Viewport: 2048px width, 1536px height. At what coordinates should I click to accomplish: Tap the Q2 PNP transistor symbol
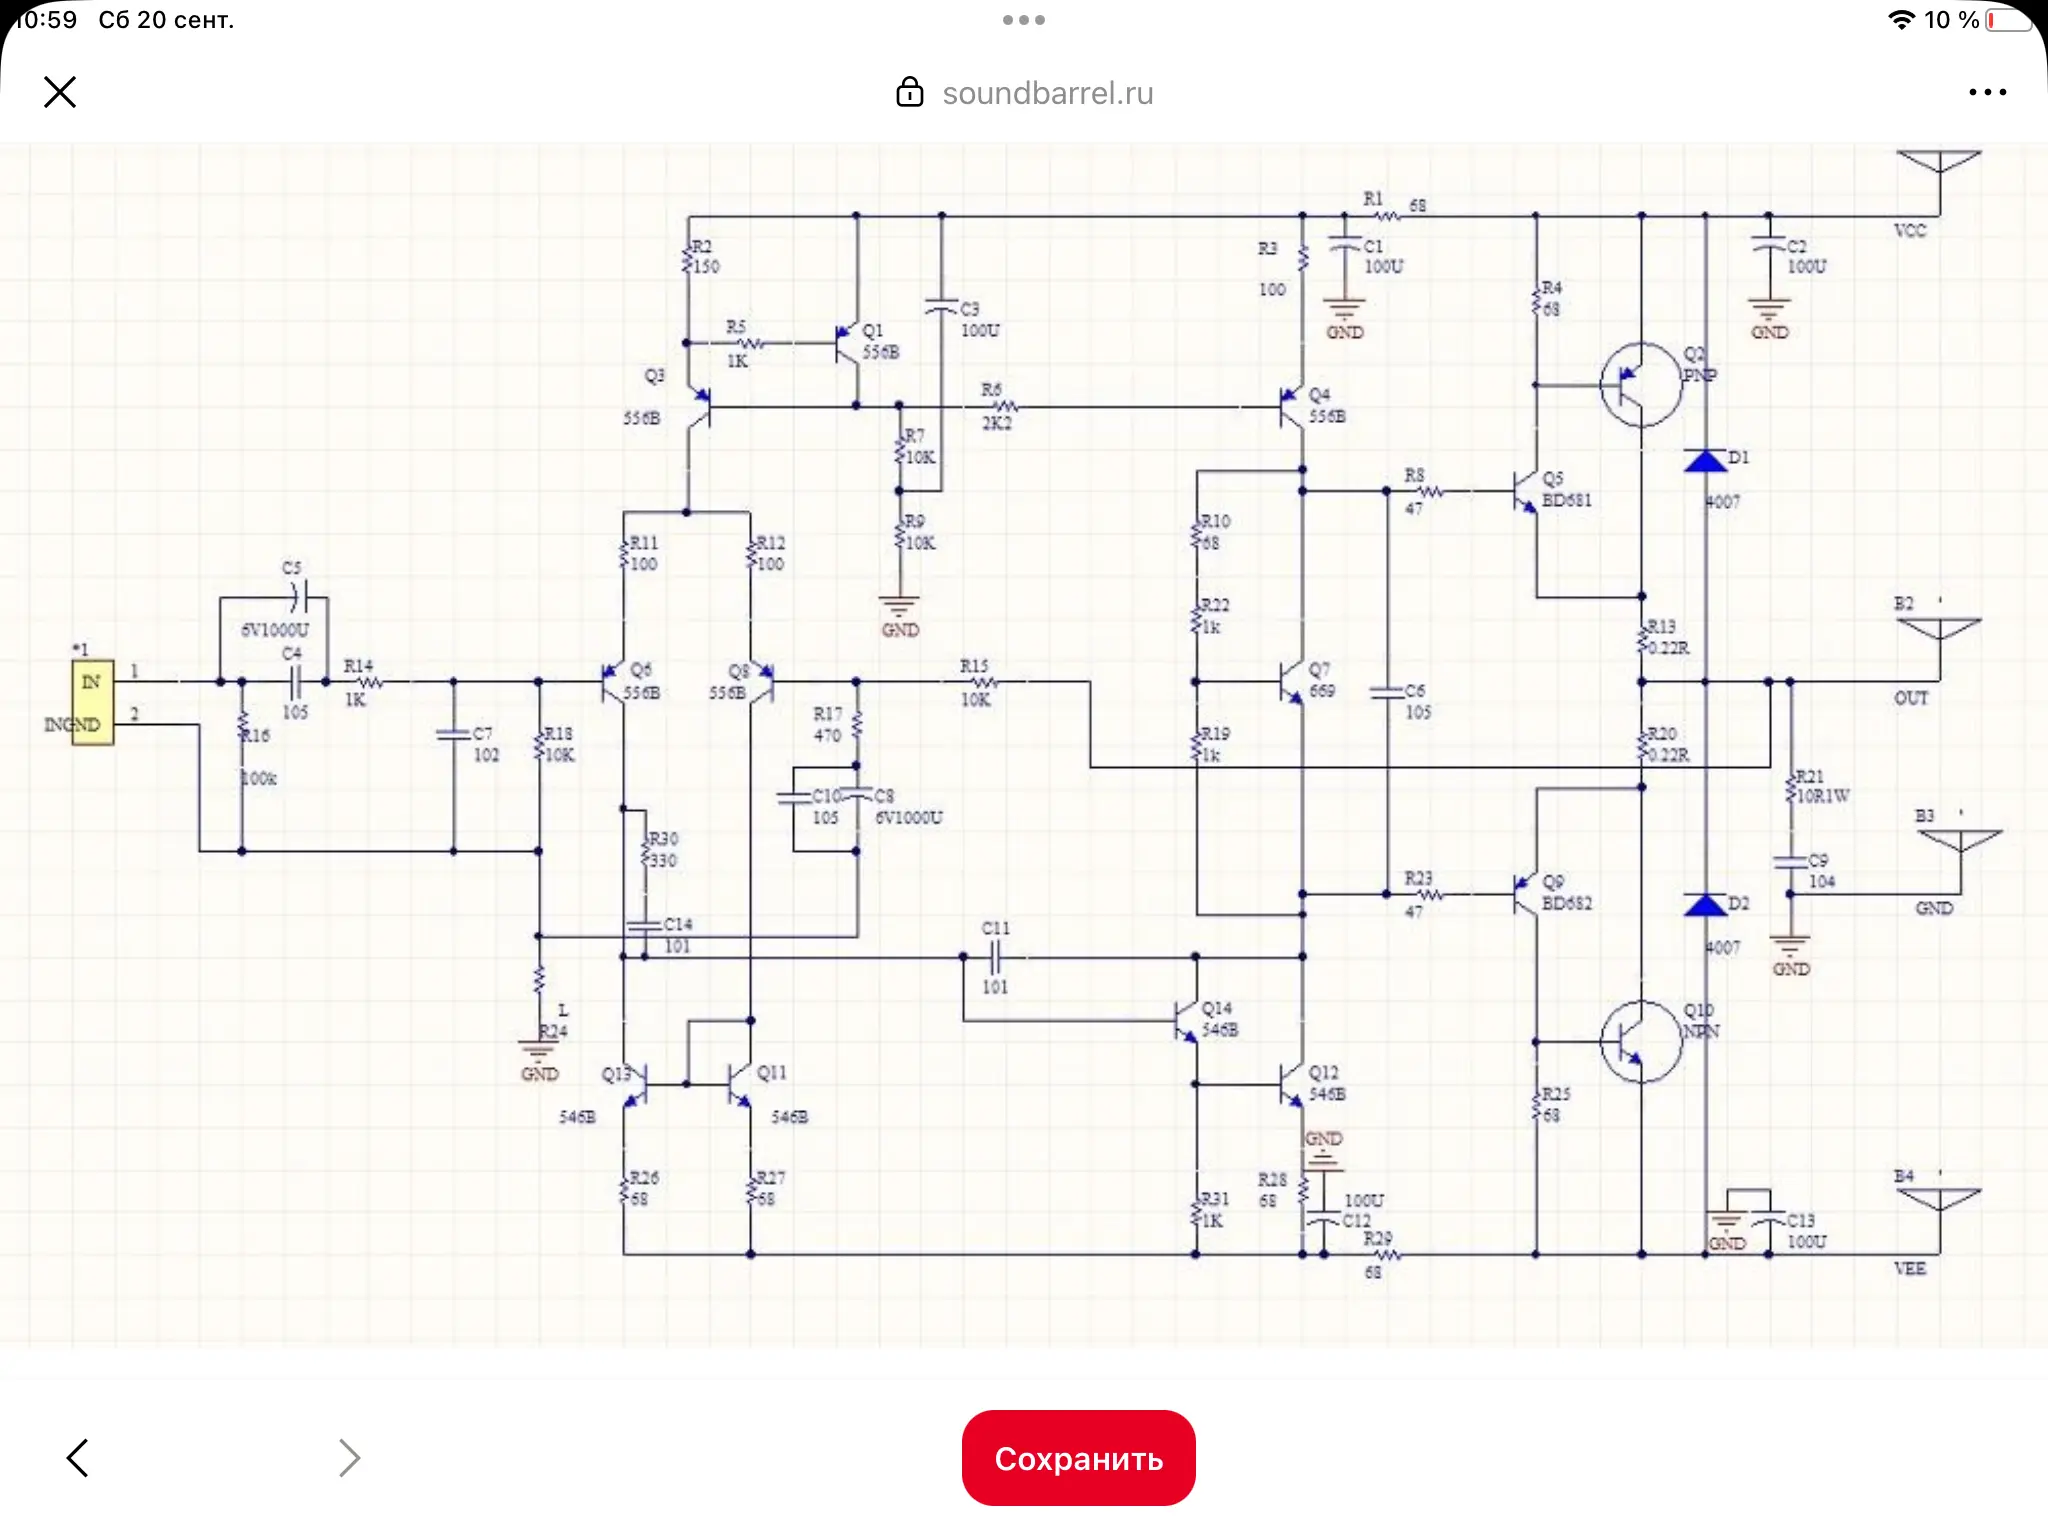pyautogui.click(x=1640, y=385)
